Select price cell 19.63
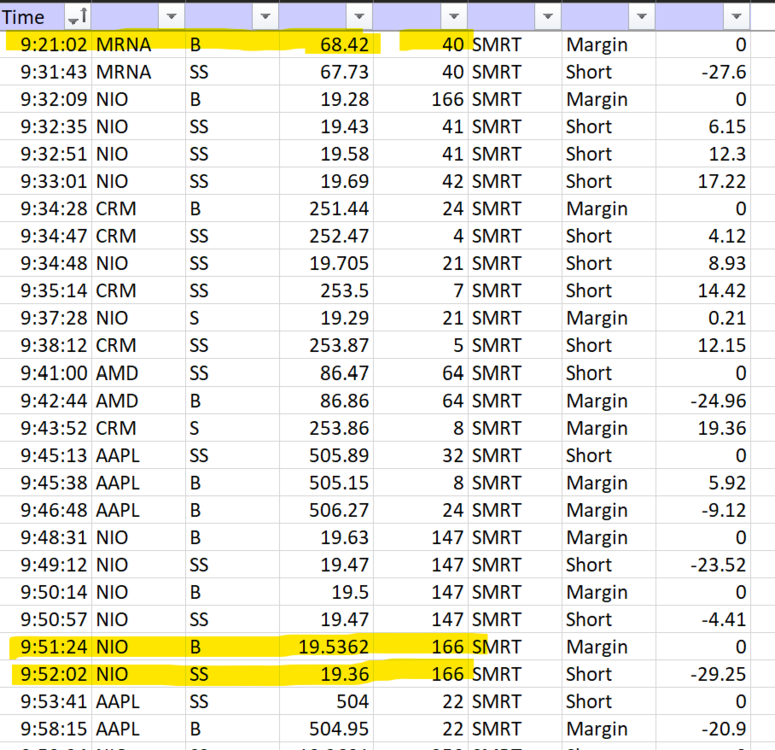Viewport: 775px width, 750px height. (326, 537)
